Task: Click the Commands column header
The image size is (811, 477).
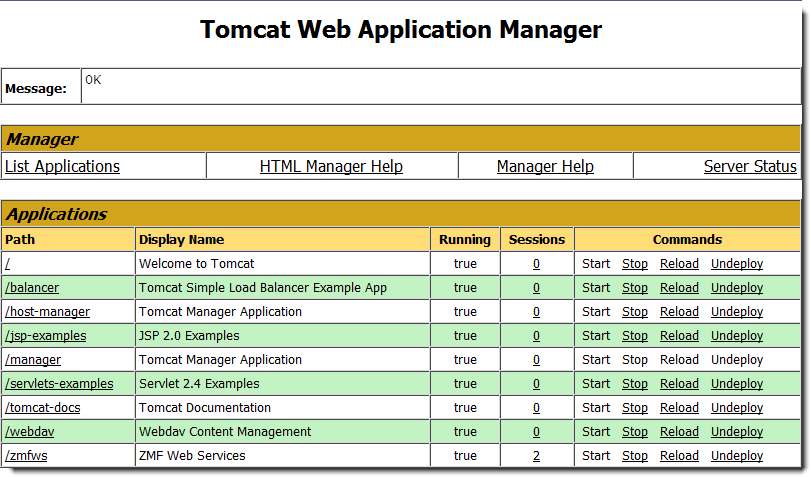Action: tap(687, 240)
